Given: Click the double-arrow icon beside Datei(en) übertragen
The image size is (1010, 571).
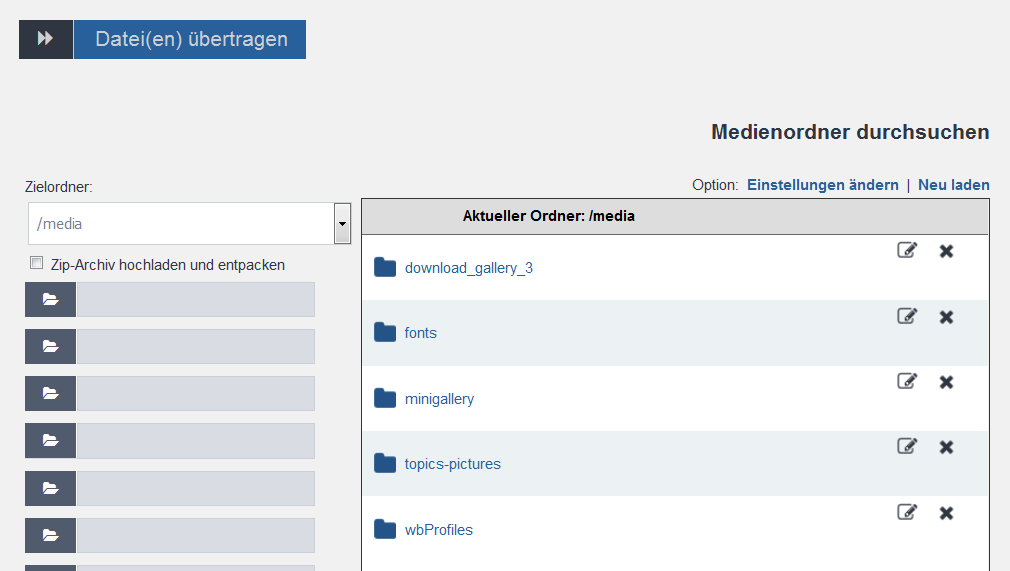Looking at the screenshot, I should pos(46,39).
